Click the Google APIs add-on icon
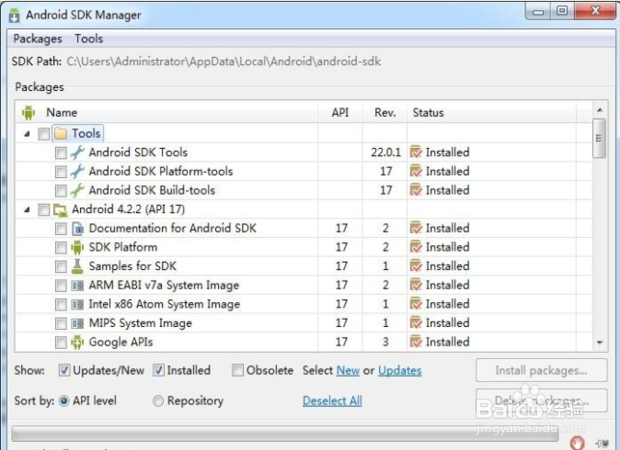The image size is (620, 450). pyautogui.click(x=78, y=342)
